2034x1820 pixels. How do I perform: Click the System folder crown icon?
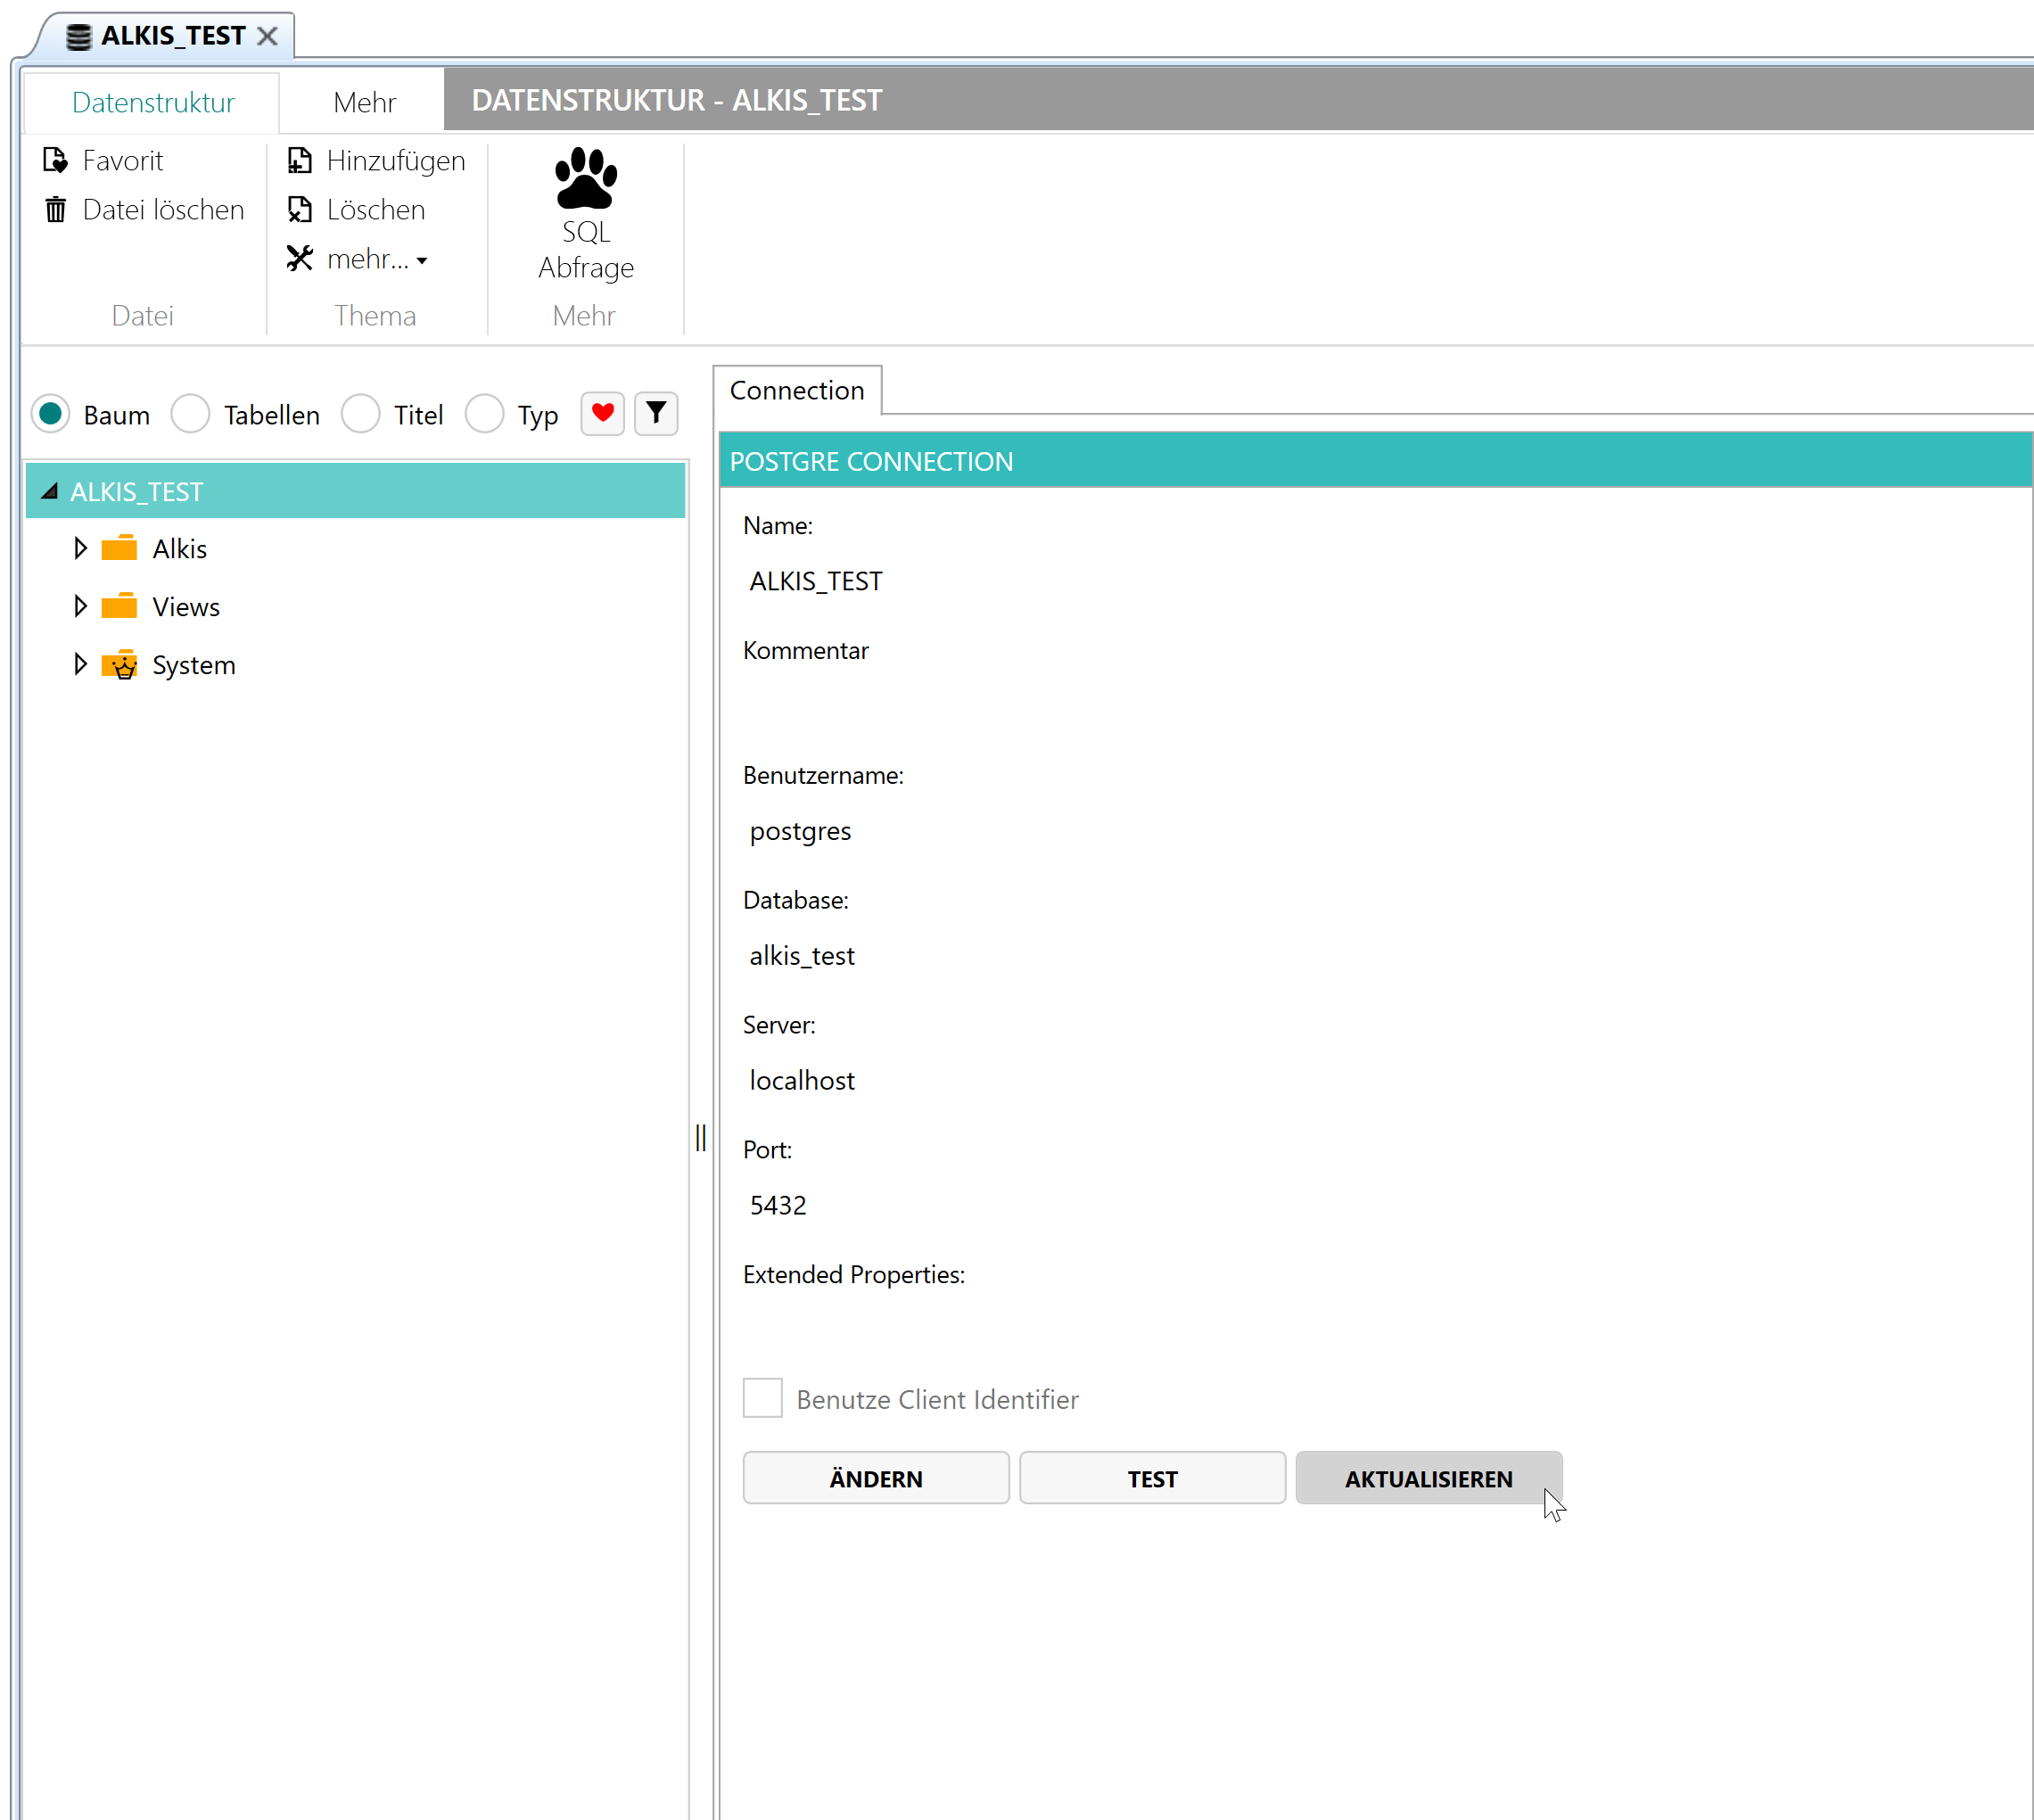(x=120, y=665)
